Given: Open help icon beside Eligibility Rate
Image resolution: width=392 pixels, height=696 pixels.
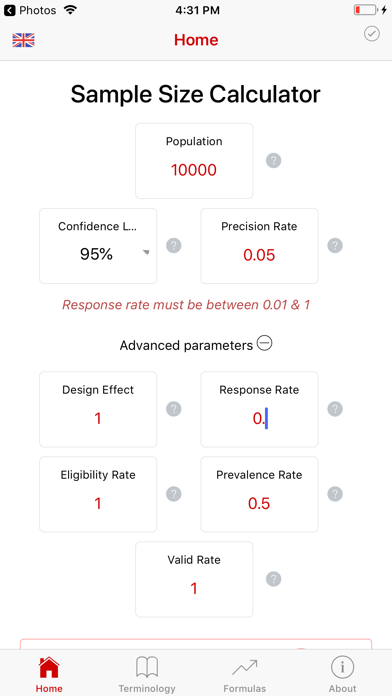Looking at the screenshot, I should tap(174, 494).
